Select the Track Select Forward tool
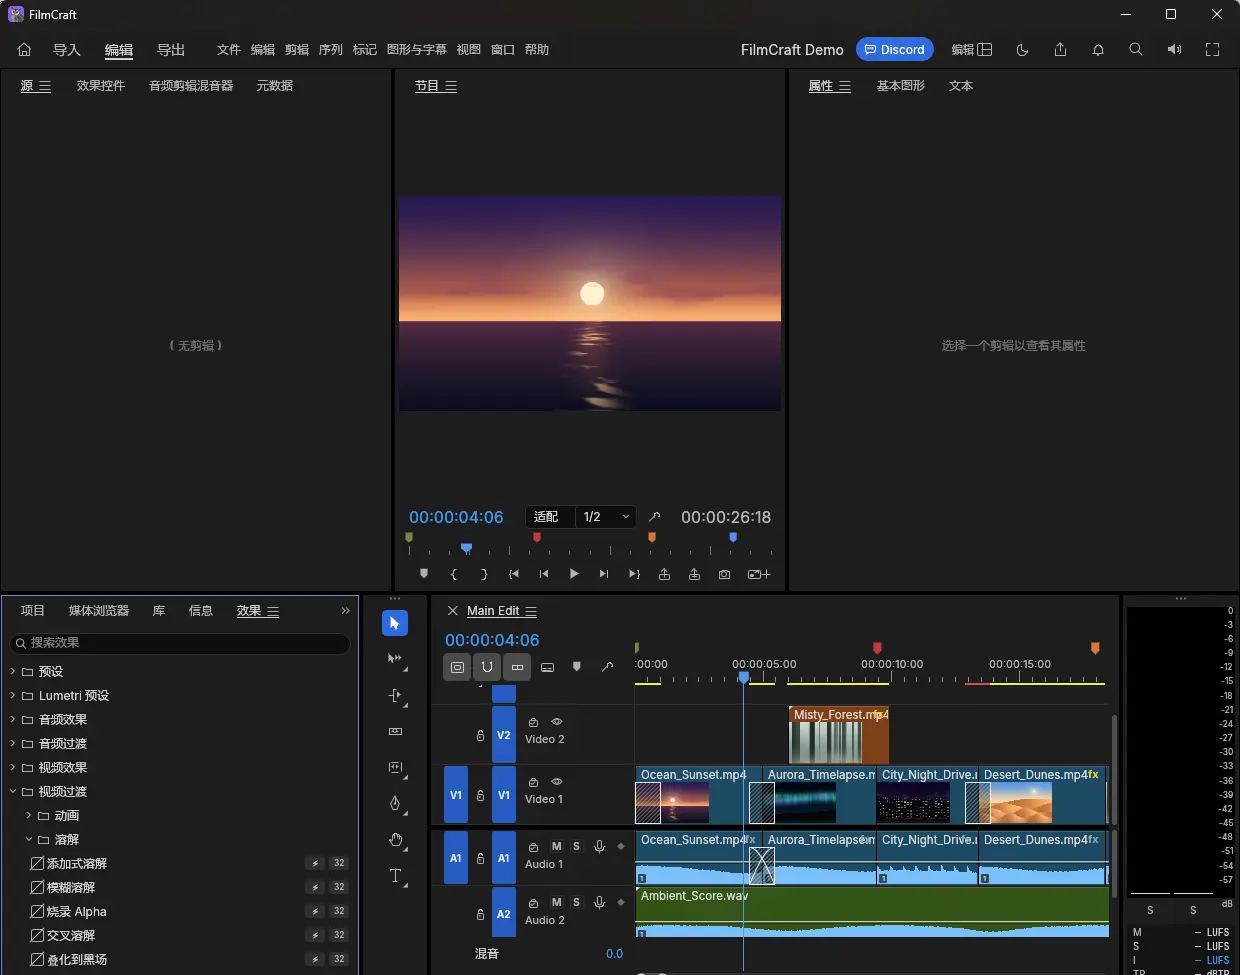 (x=395, y=659)
